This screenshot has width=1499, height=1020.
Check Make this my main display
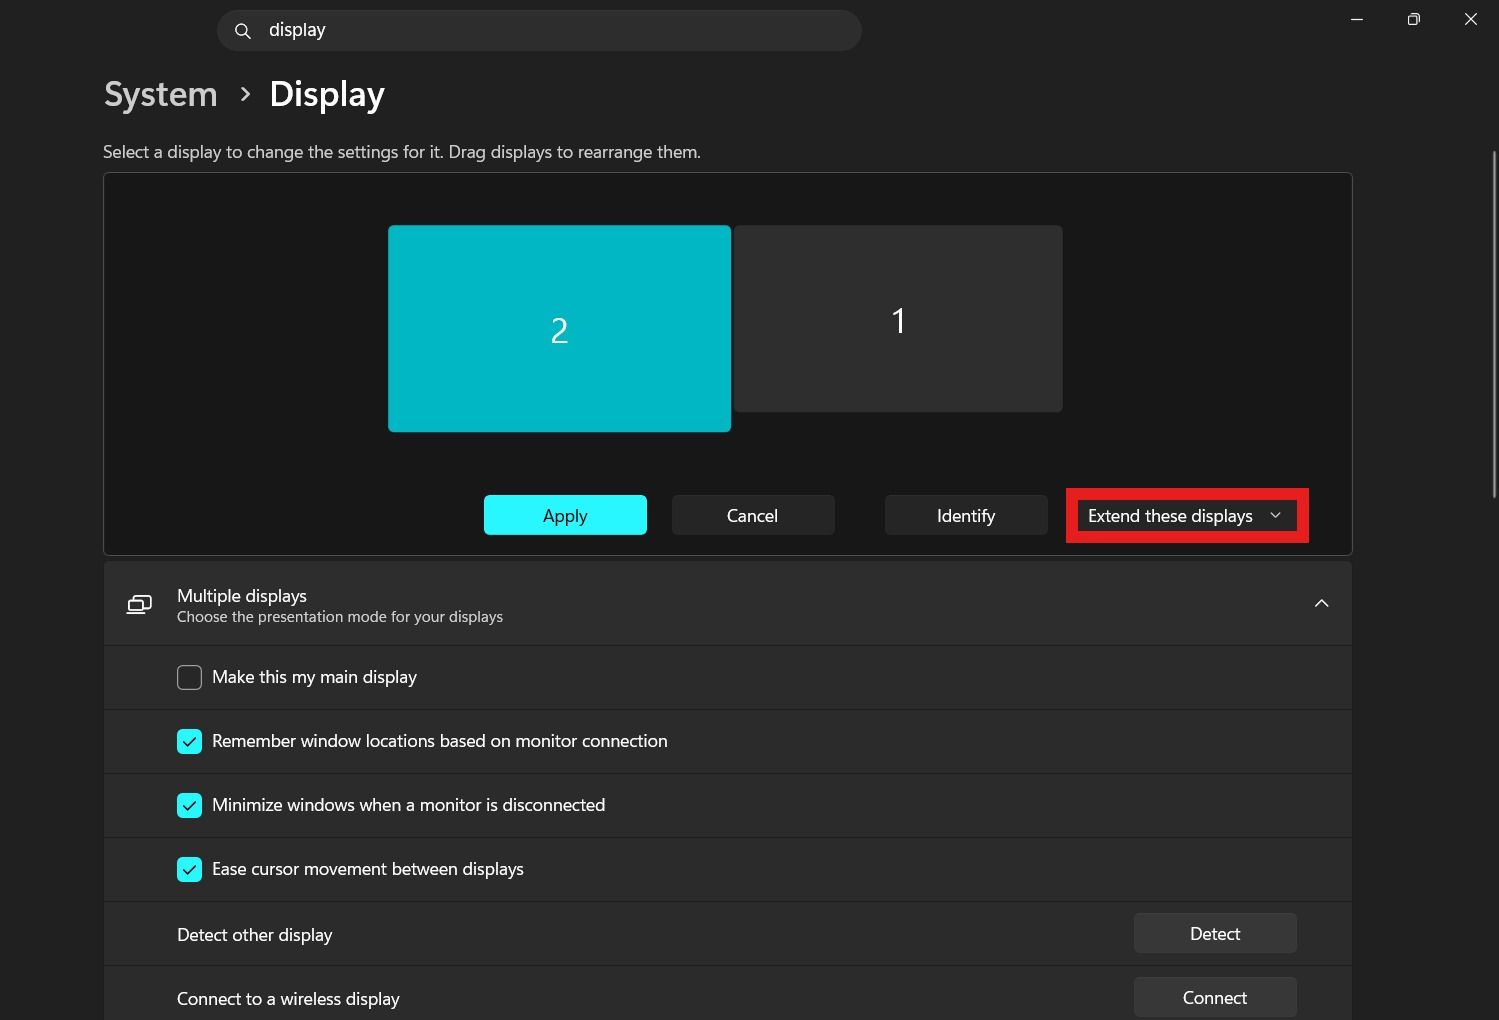click(x=189, y=677)
